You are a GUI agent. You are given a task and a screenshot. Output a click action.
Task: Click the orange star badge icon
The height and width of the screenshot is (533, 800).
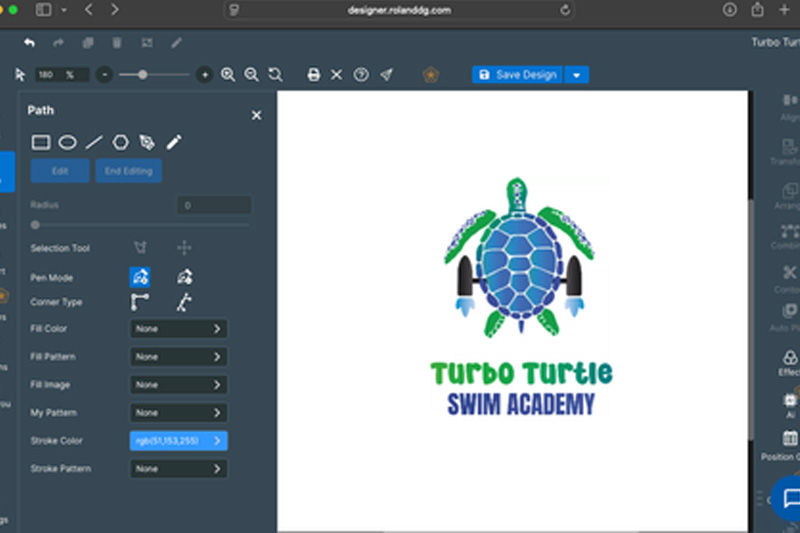point(431,75)
